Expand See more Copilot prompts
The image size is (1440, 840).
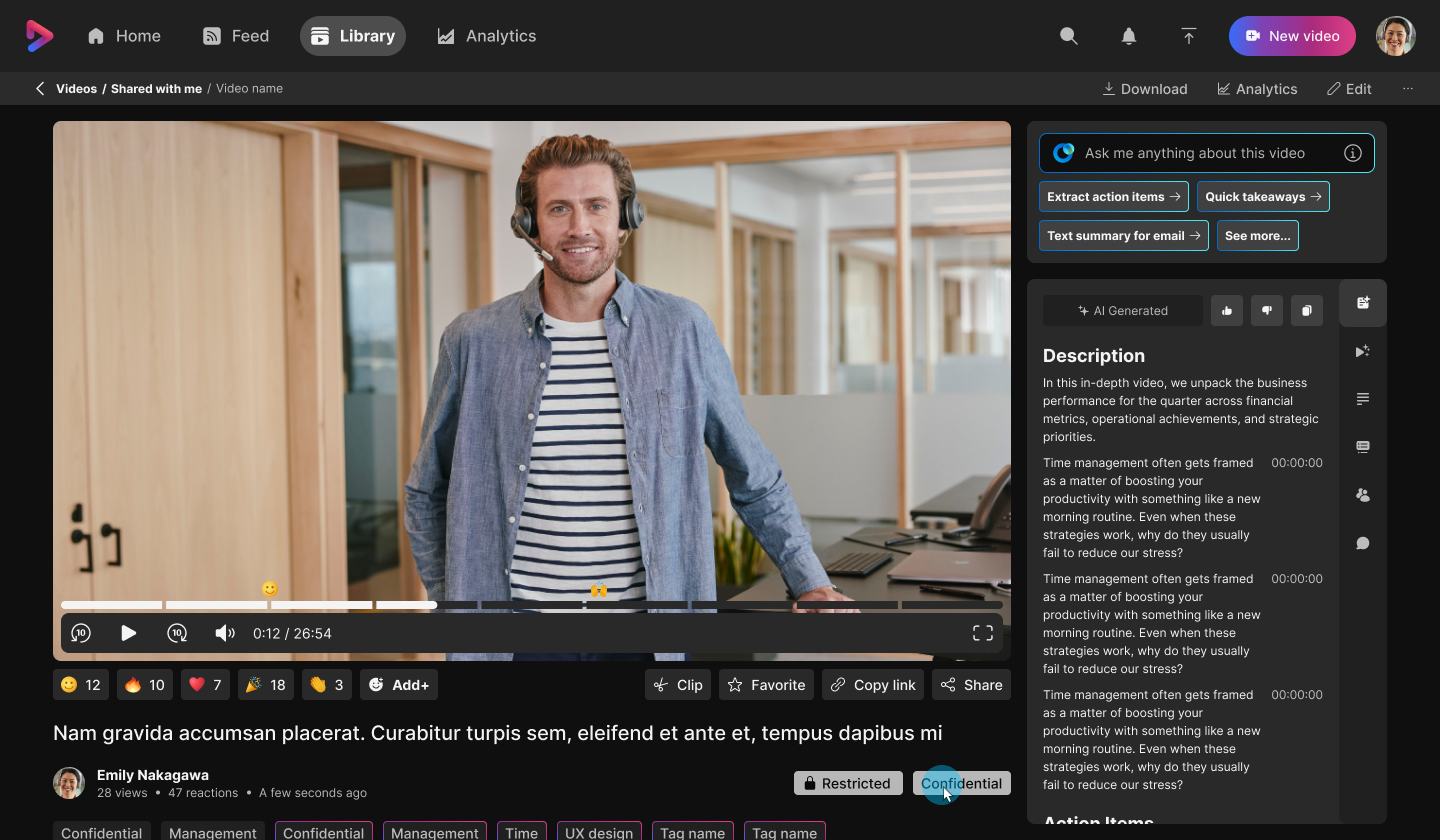[1257, 236]
